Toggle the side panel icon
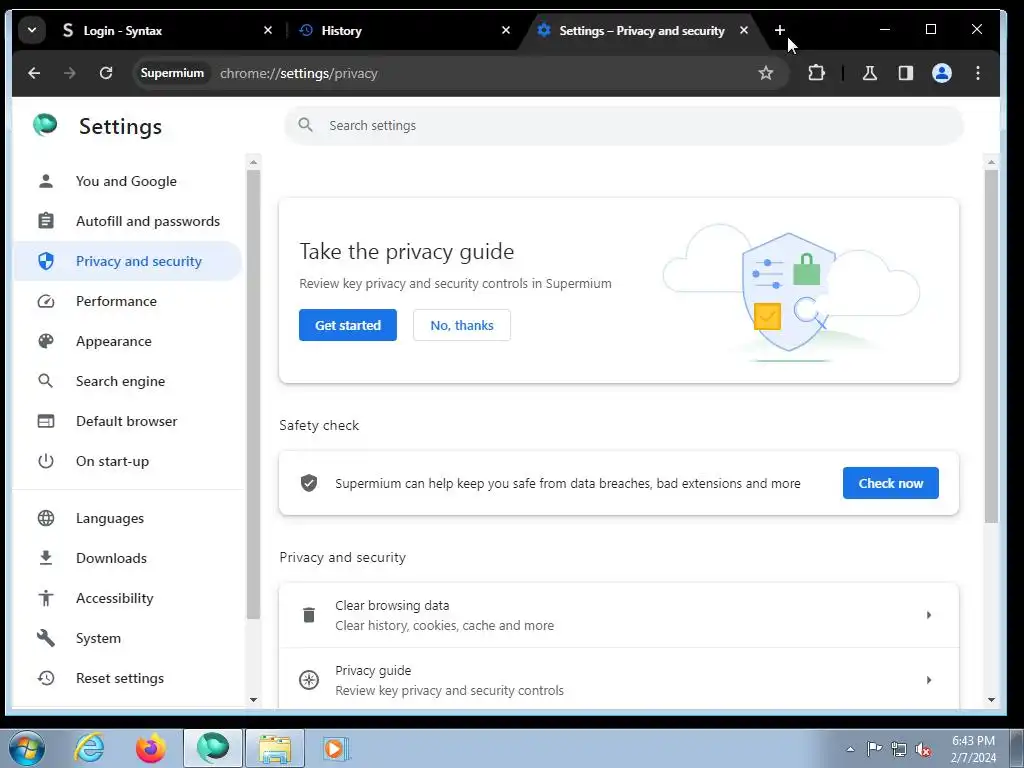1024x768 pixels. click(905, 73)
